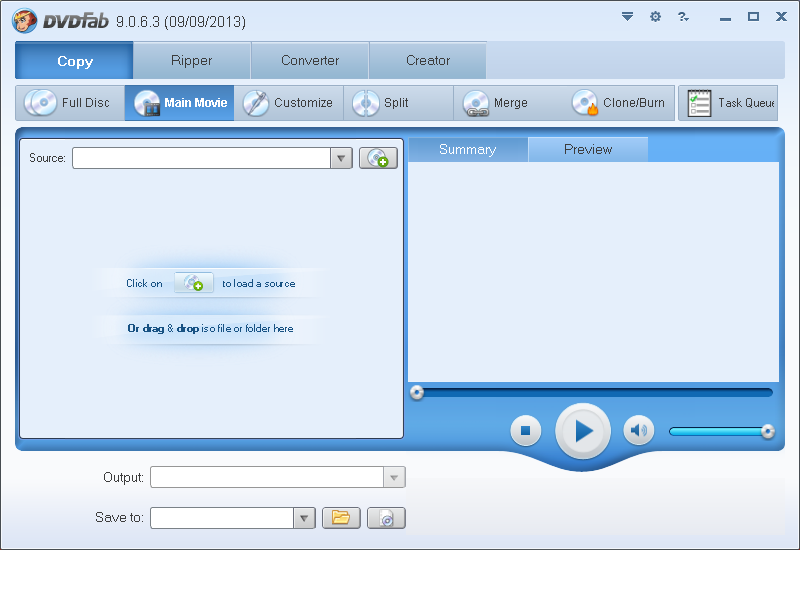The image size is (800, 600).
Task: Open the settings gear in title bar
Action: click(x=655, y=17)
